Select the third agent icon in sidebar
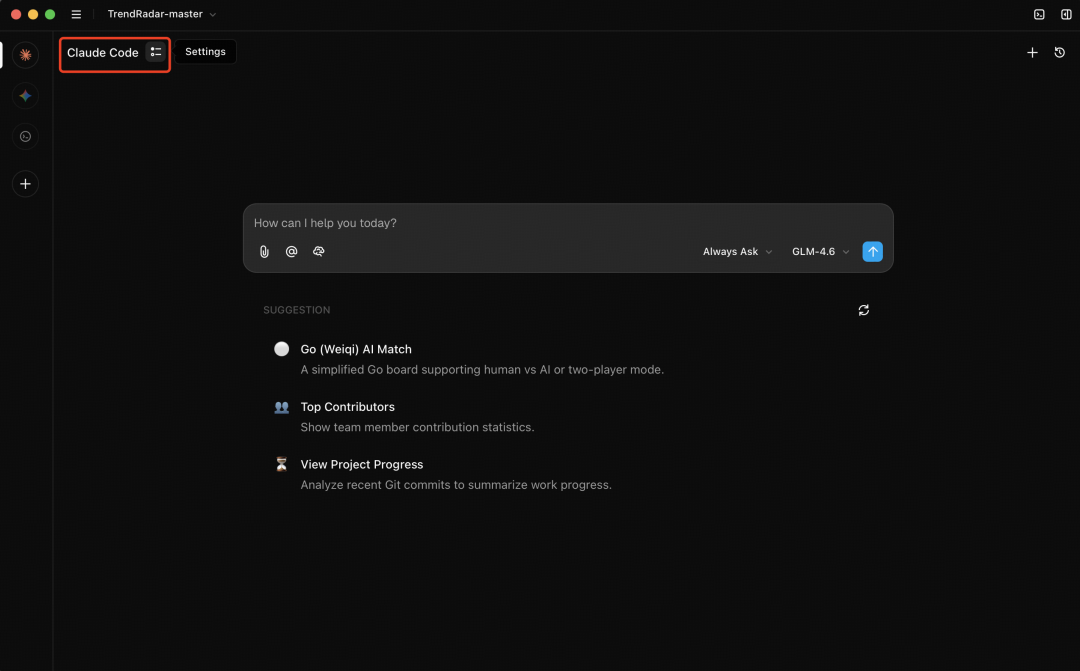This screenshot has height=671, width=1080. click(25, 136)
